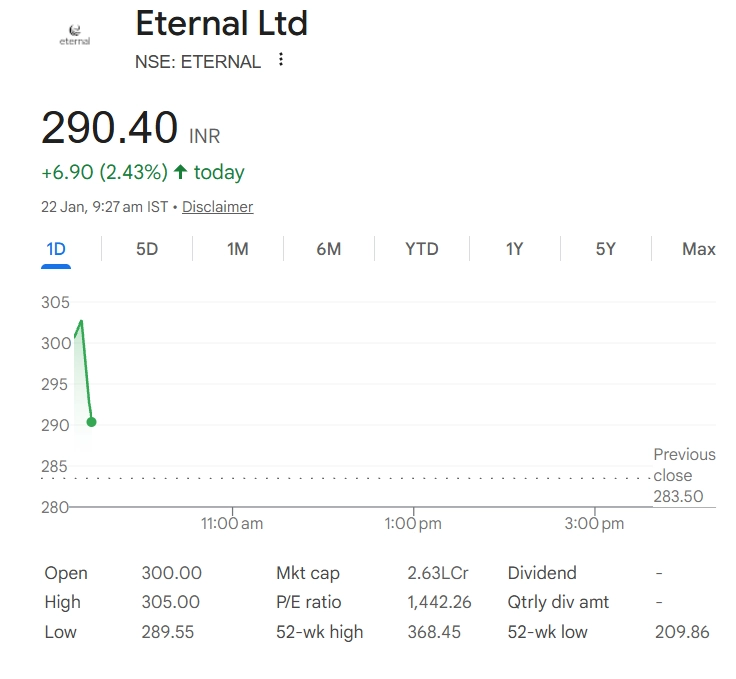The width and height of the screenshot is (736, 679).
Task: Click the Eternal Ltd heading
Action: point(221,23)
